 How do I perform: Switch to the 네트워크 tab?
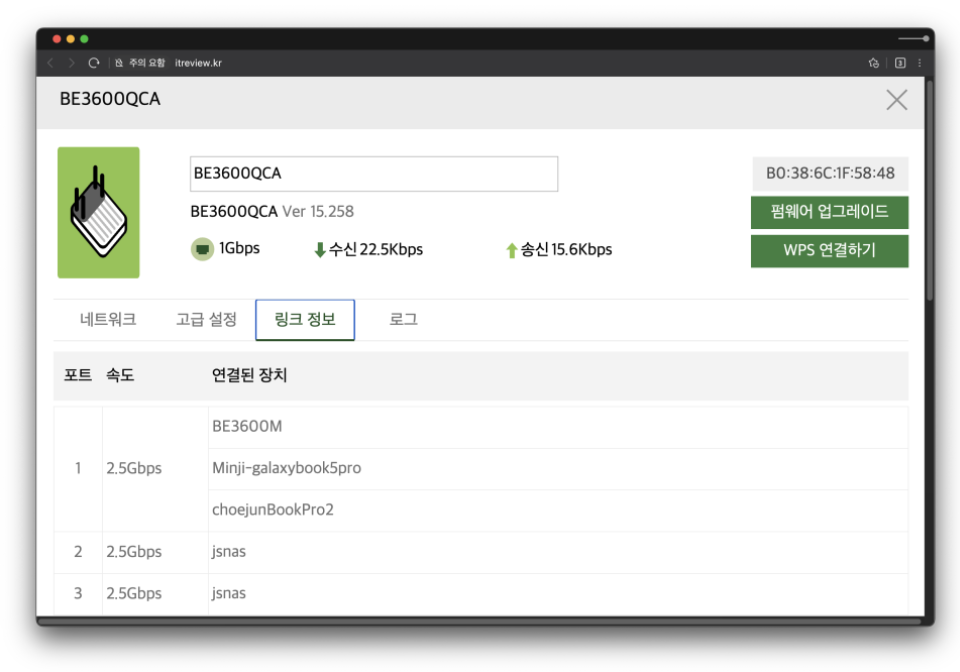(x=108, y=320)
